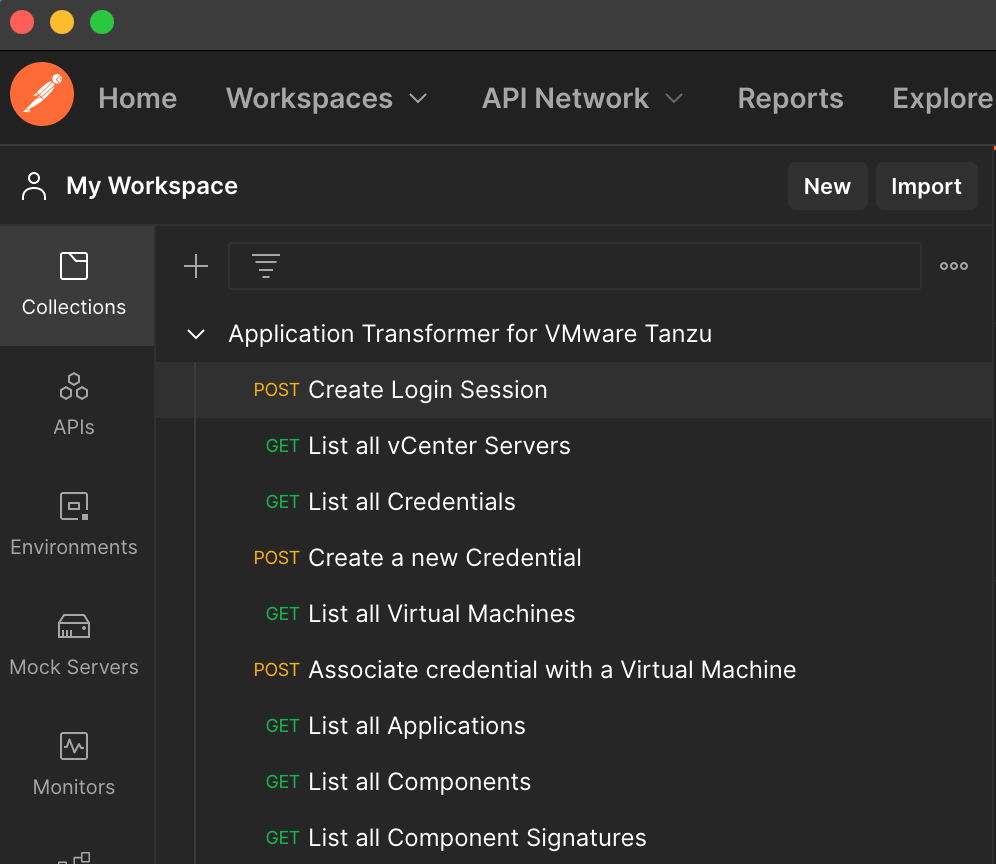Select the Create Login Session request

click(427, 390)
